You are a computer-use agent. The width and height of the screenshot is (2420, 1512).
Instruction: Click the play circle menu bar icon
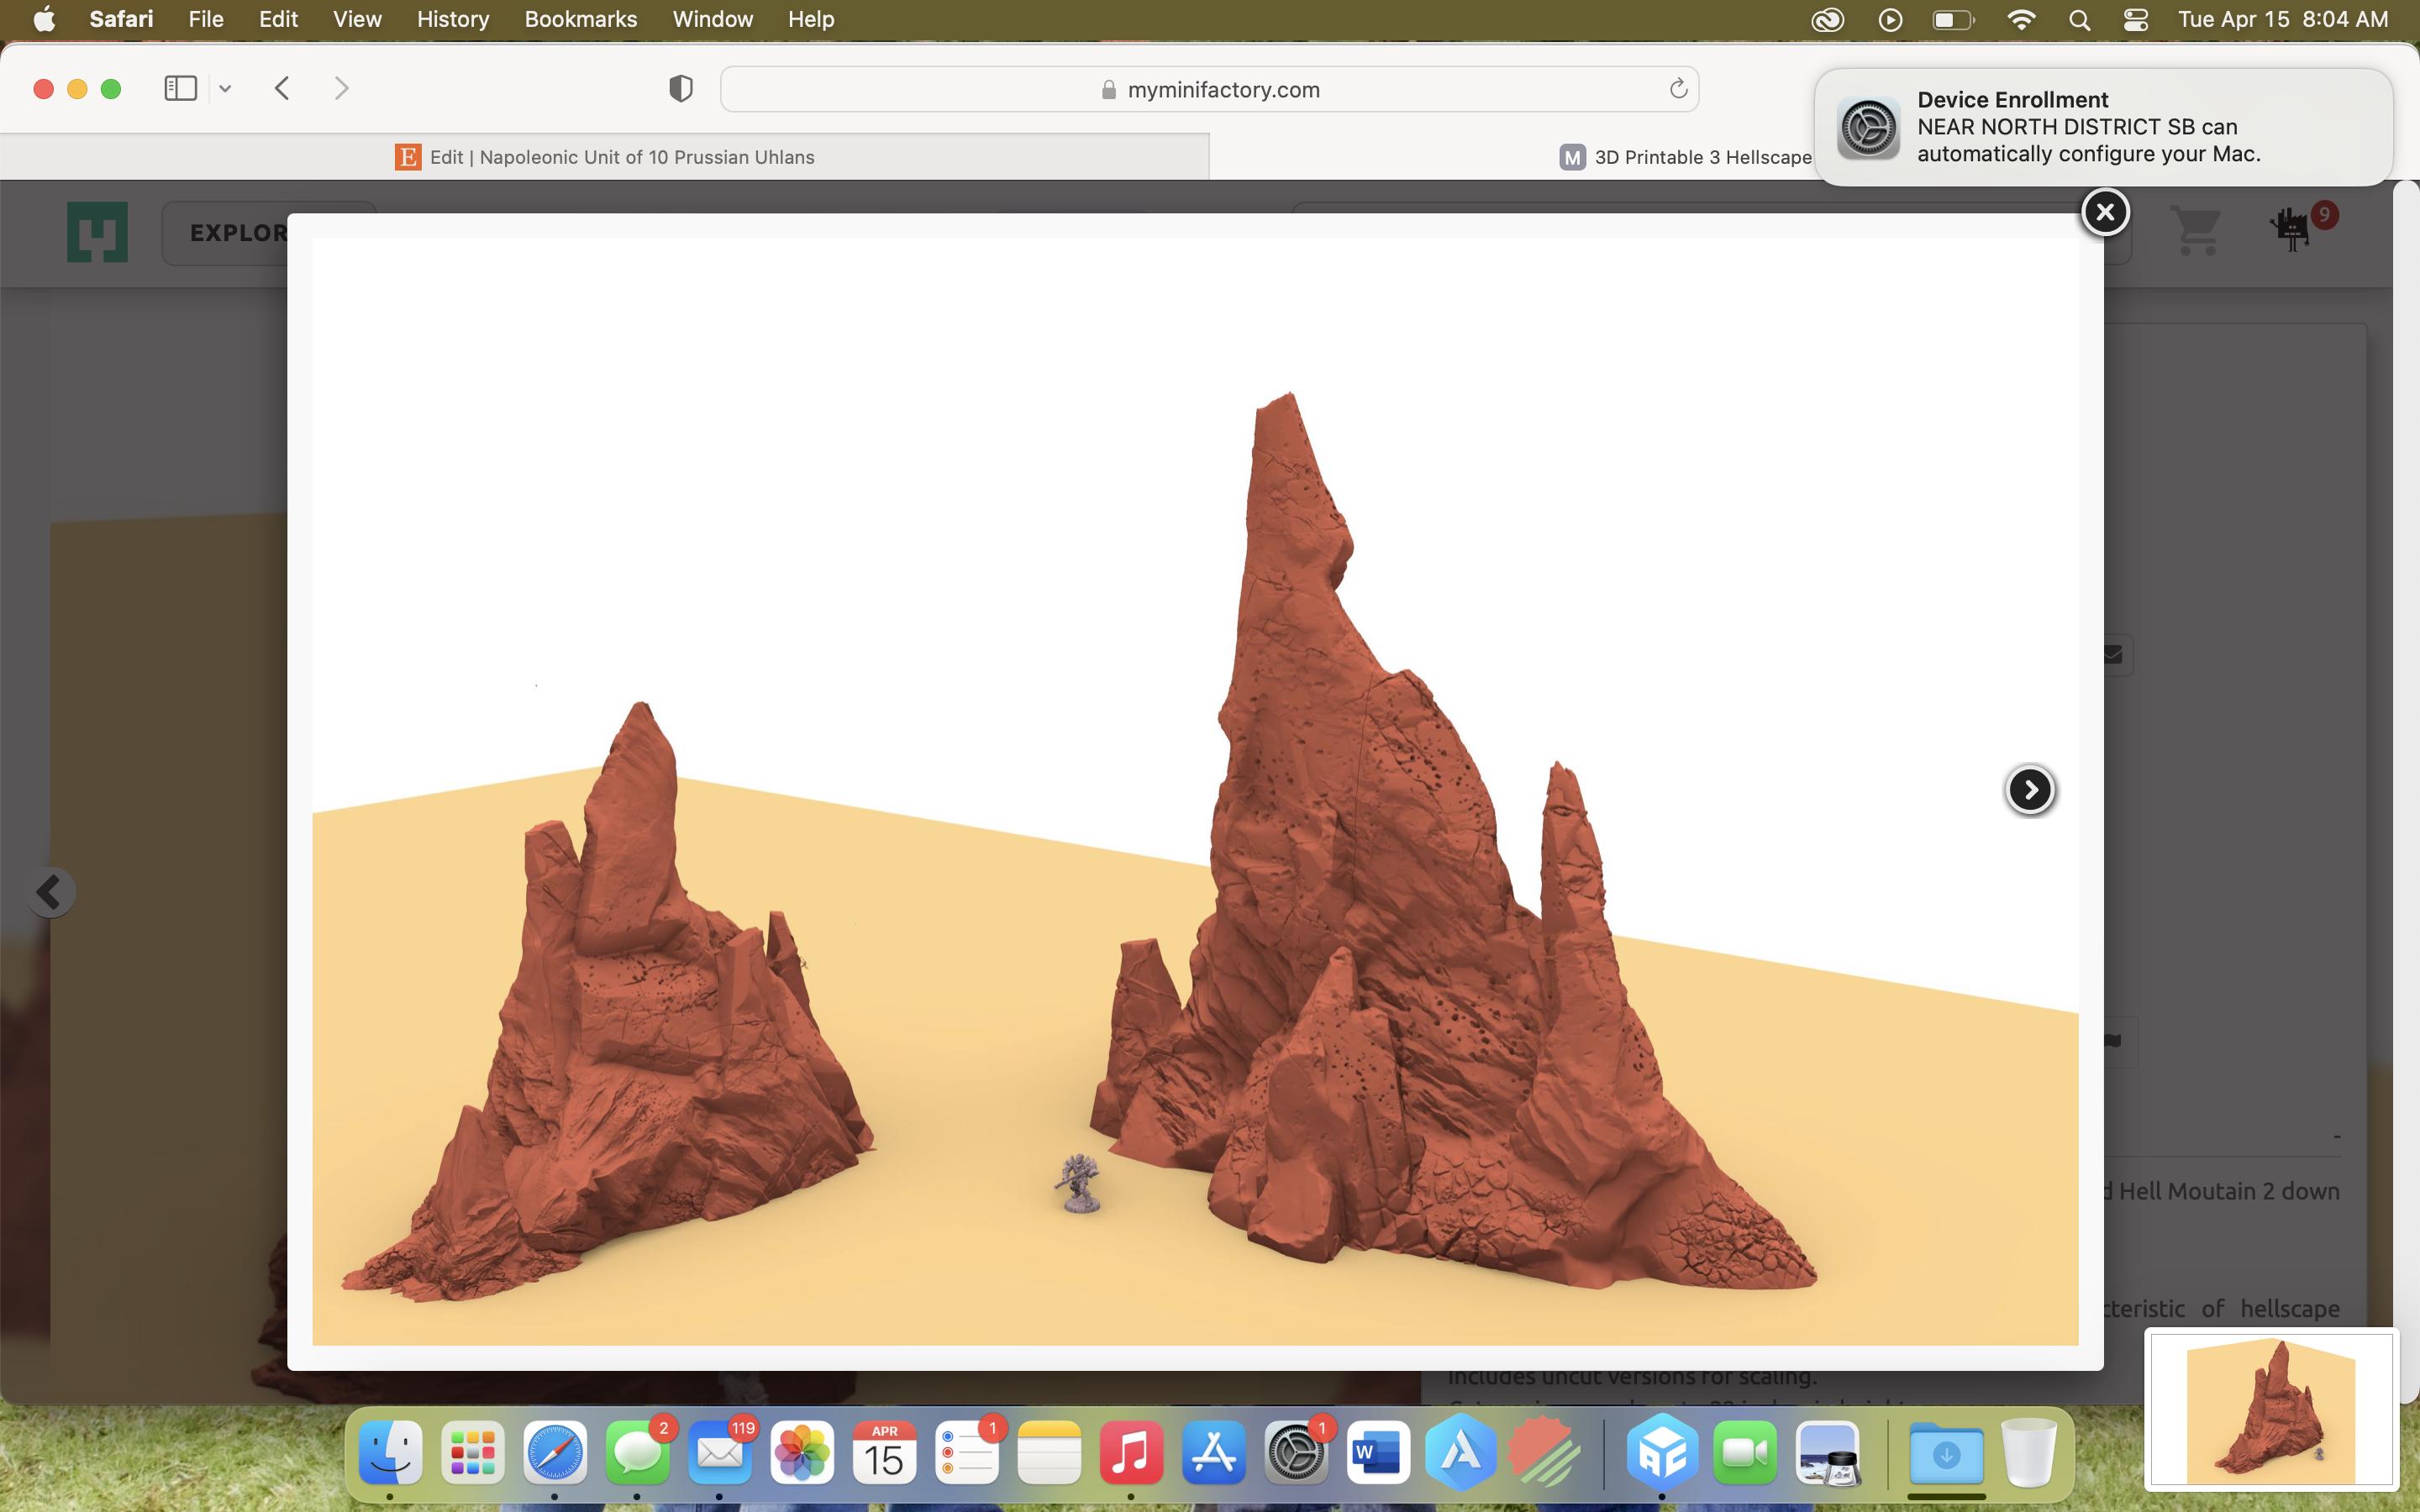(1890, 19)
